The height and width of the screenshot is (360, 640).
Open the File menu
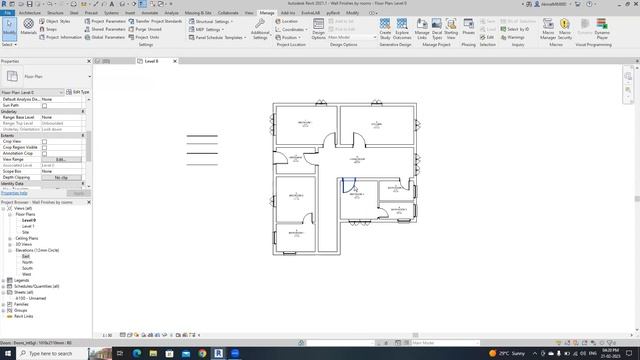7,13
